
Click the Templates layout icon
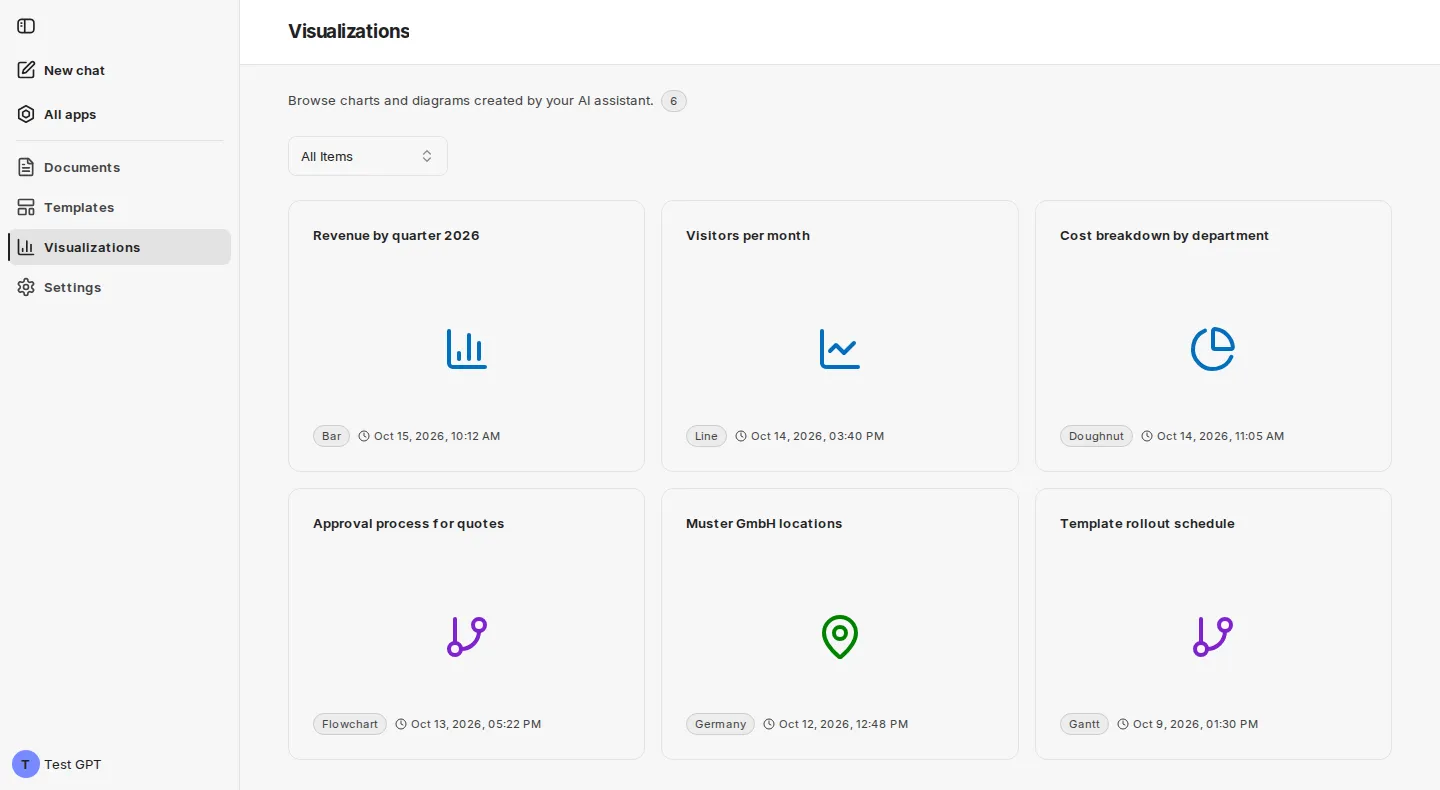tap(26, 207)
